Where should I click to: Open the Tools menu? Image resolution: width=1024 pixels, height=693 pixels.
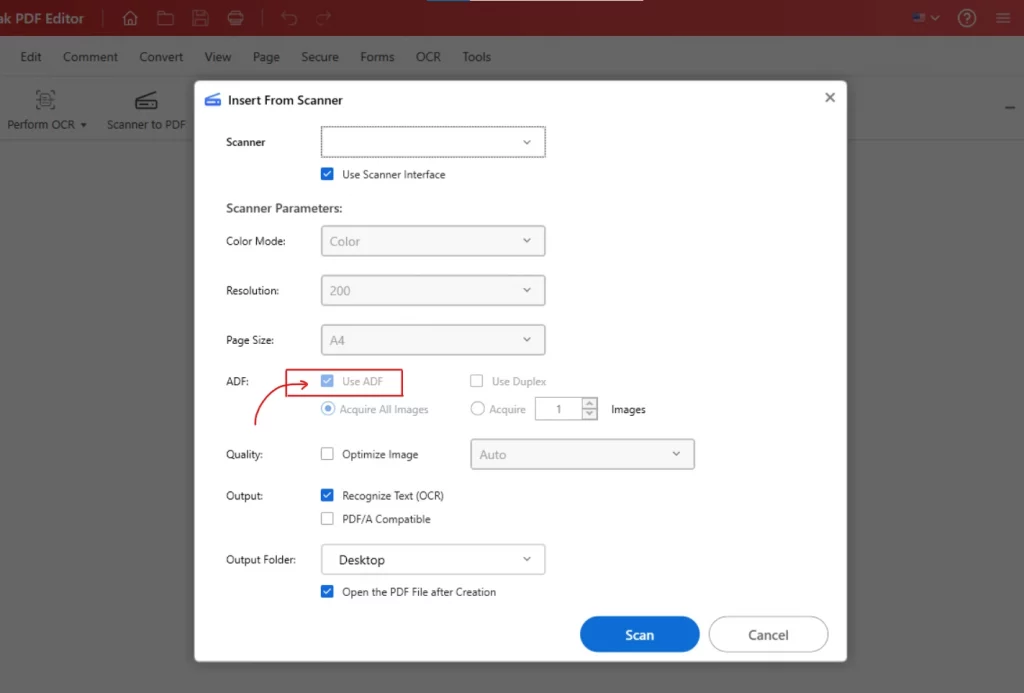(476, 57)
